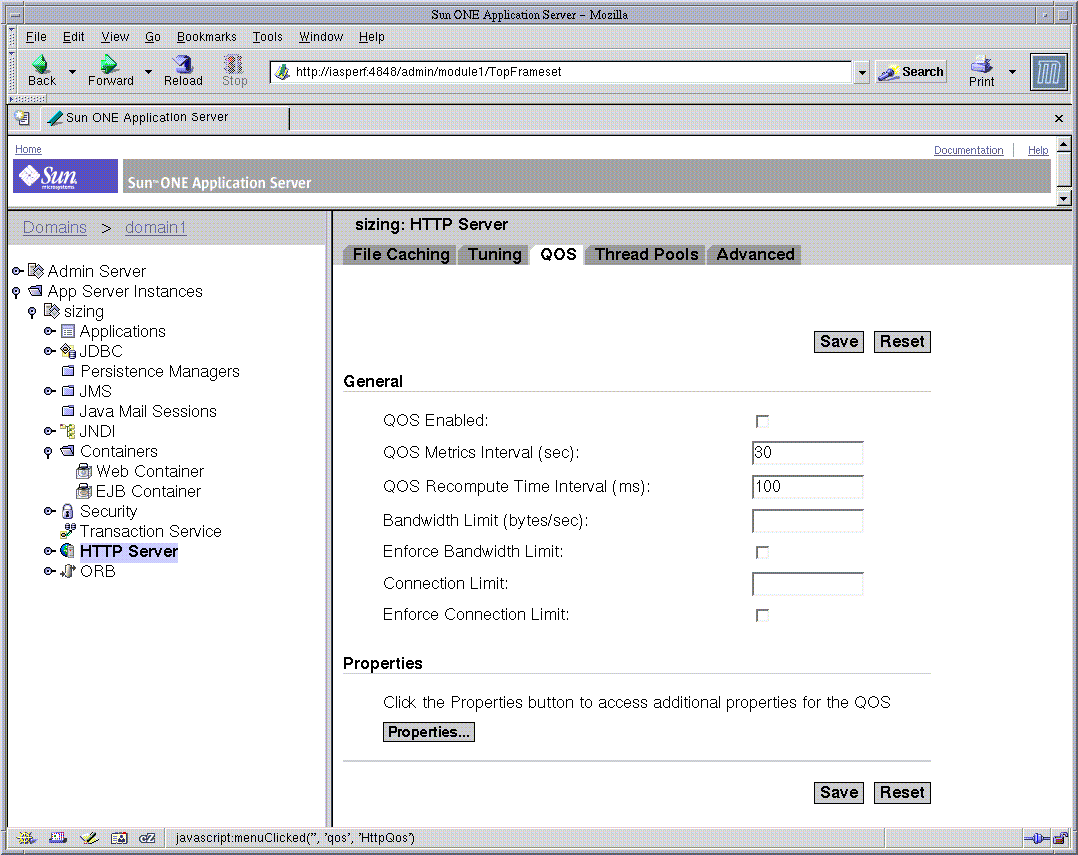Open Navigator from status bar component icon

pyautogui.click(x=26, y=838)
